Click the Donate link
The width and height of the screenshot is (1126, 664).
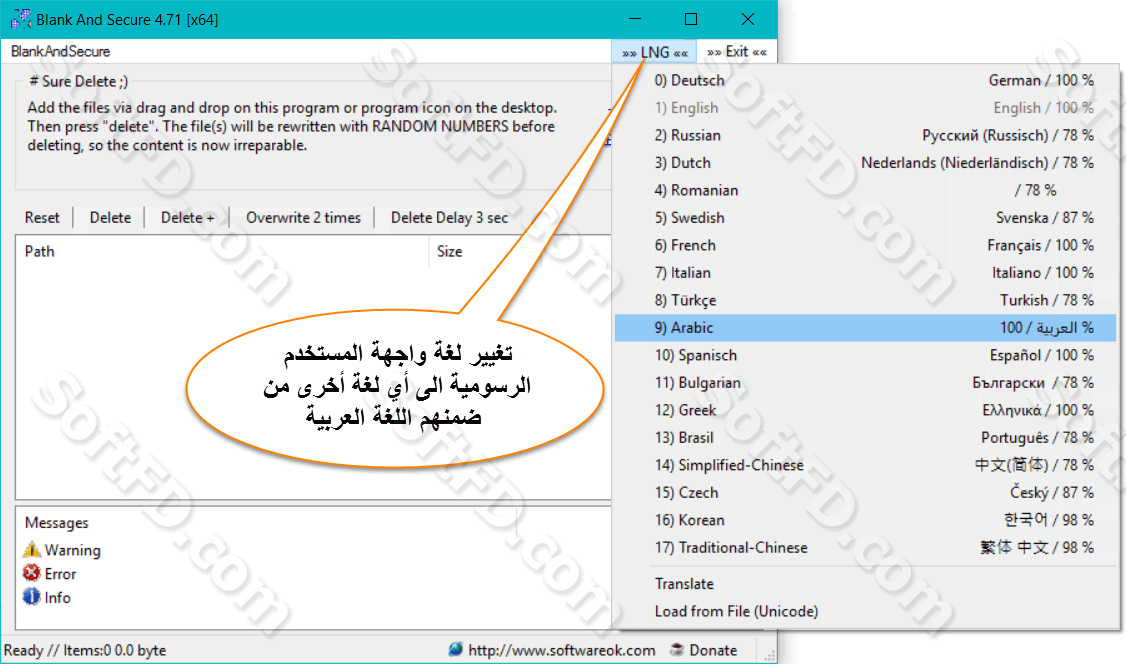(713, 650)
